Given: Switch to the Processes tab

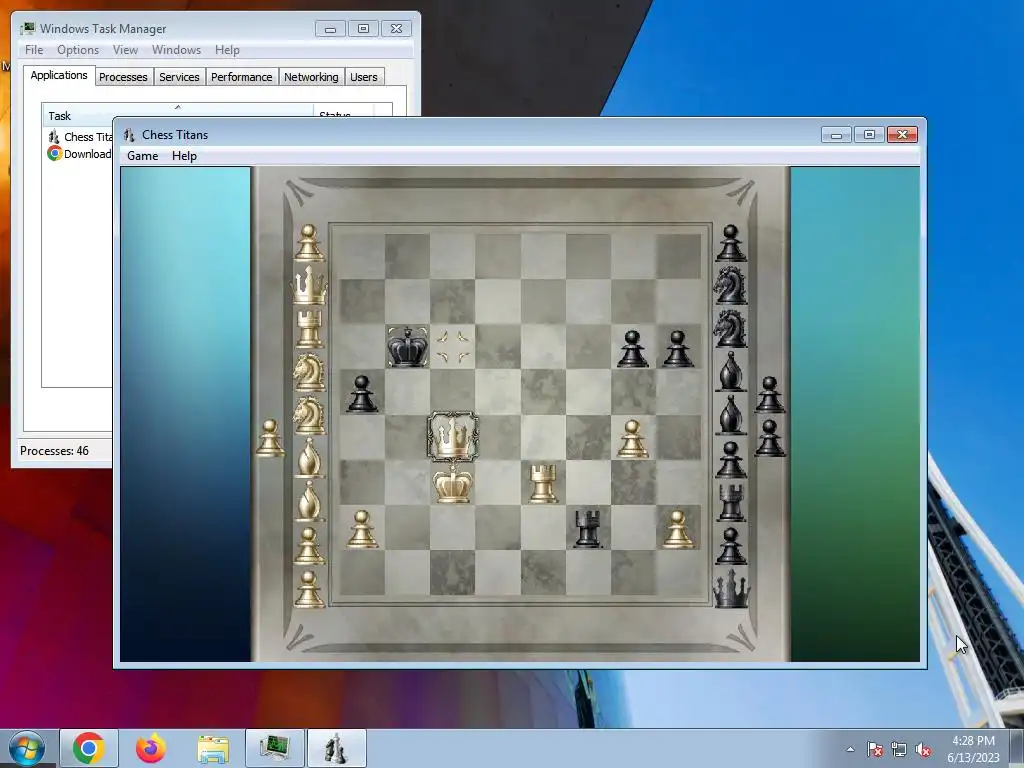Looking at the screenshot, I should 123,77.
